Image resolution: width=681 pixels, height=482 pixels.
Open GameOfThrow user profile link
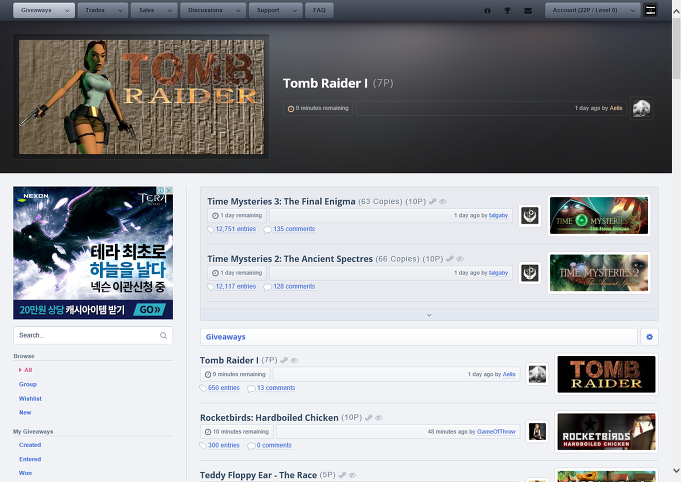496,432
